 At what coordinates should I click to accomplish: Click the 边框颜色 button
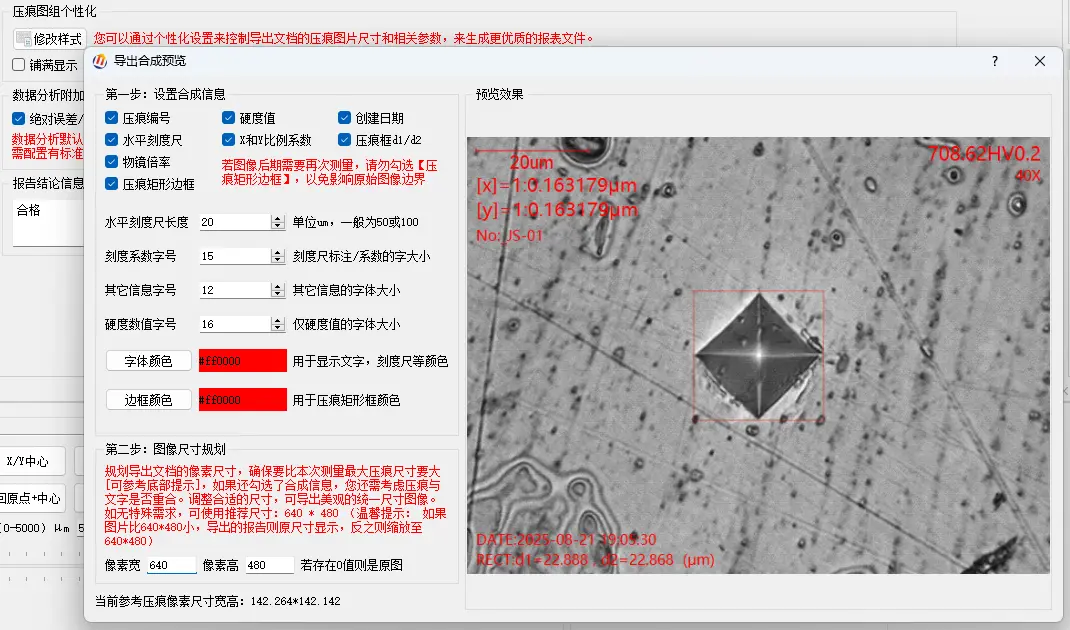coord(148,400)
